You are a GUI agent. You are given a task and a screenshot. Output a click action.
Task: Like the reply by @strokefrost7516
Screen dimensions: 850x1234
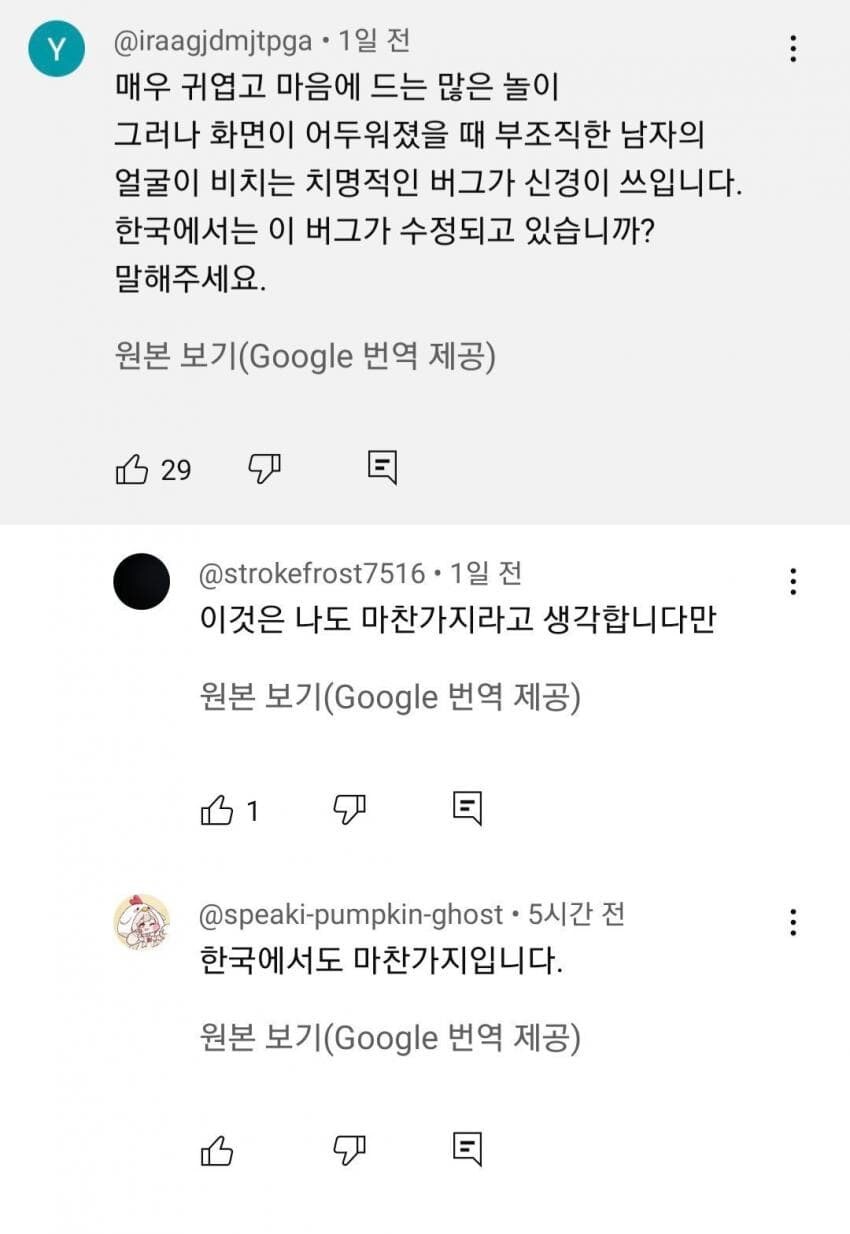point(217,810)
